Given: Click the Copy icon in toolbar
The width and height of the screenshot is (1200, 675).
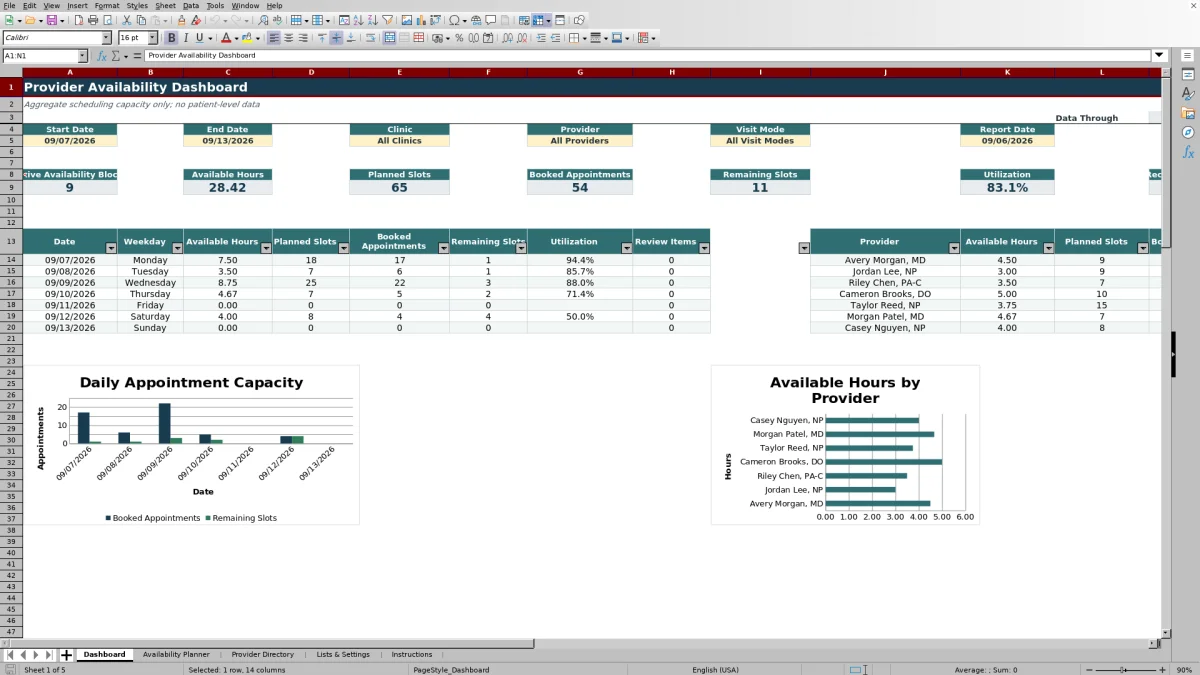Looking at the screenshot, I should [x=141, y=20].
